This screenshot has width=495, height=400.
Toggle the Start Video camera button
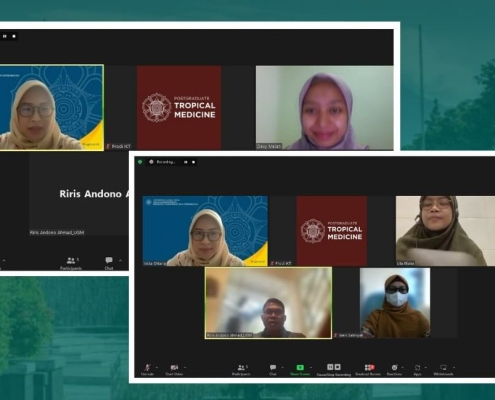[x=174, y=370]
